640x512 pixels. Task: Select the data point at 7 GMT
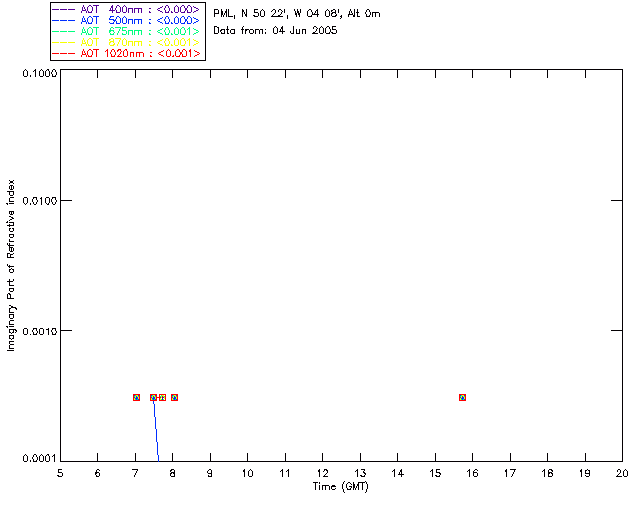[136, 397]
